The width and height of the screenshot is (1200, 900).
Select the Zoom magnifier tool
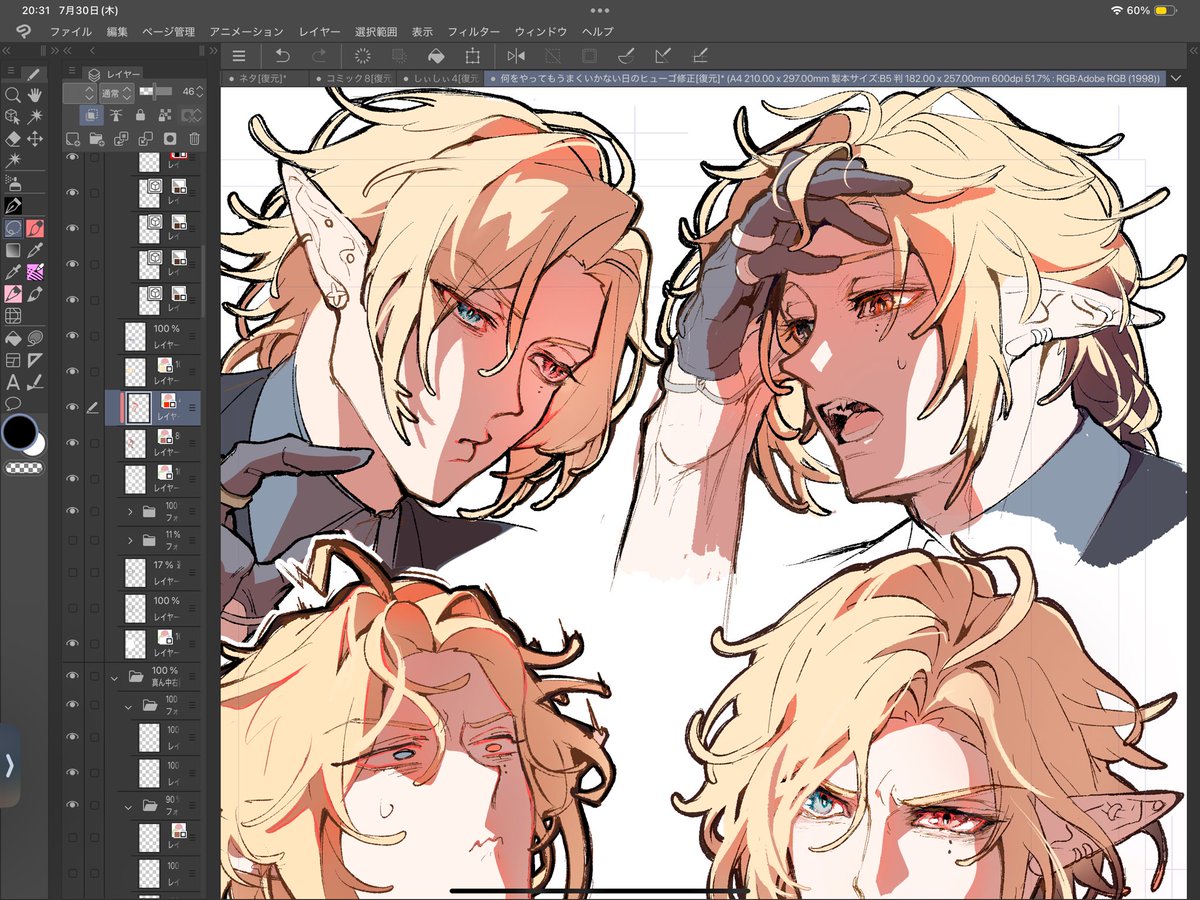[13, 94]
